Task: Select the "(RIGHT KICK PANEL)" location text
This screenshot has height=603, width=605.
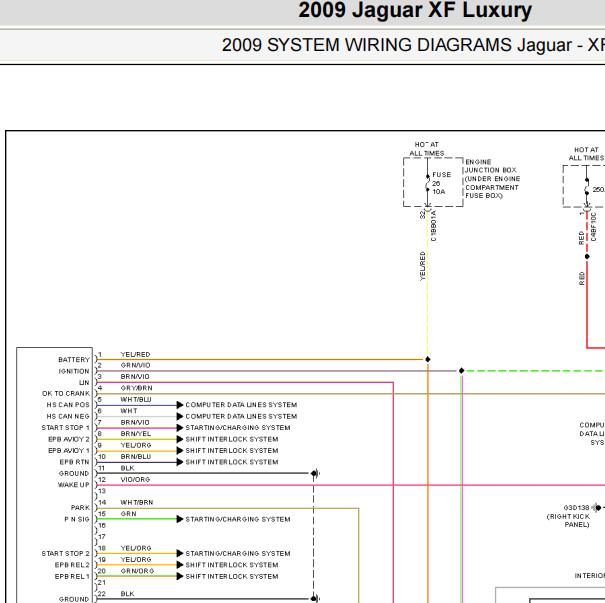Action: [568, 520]
